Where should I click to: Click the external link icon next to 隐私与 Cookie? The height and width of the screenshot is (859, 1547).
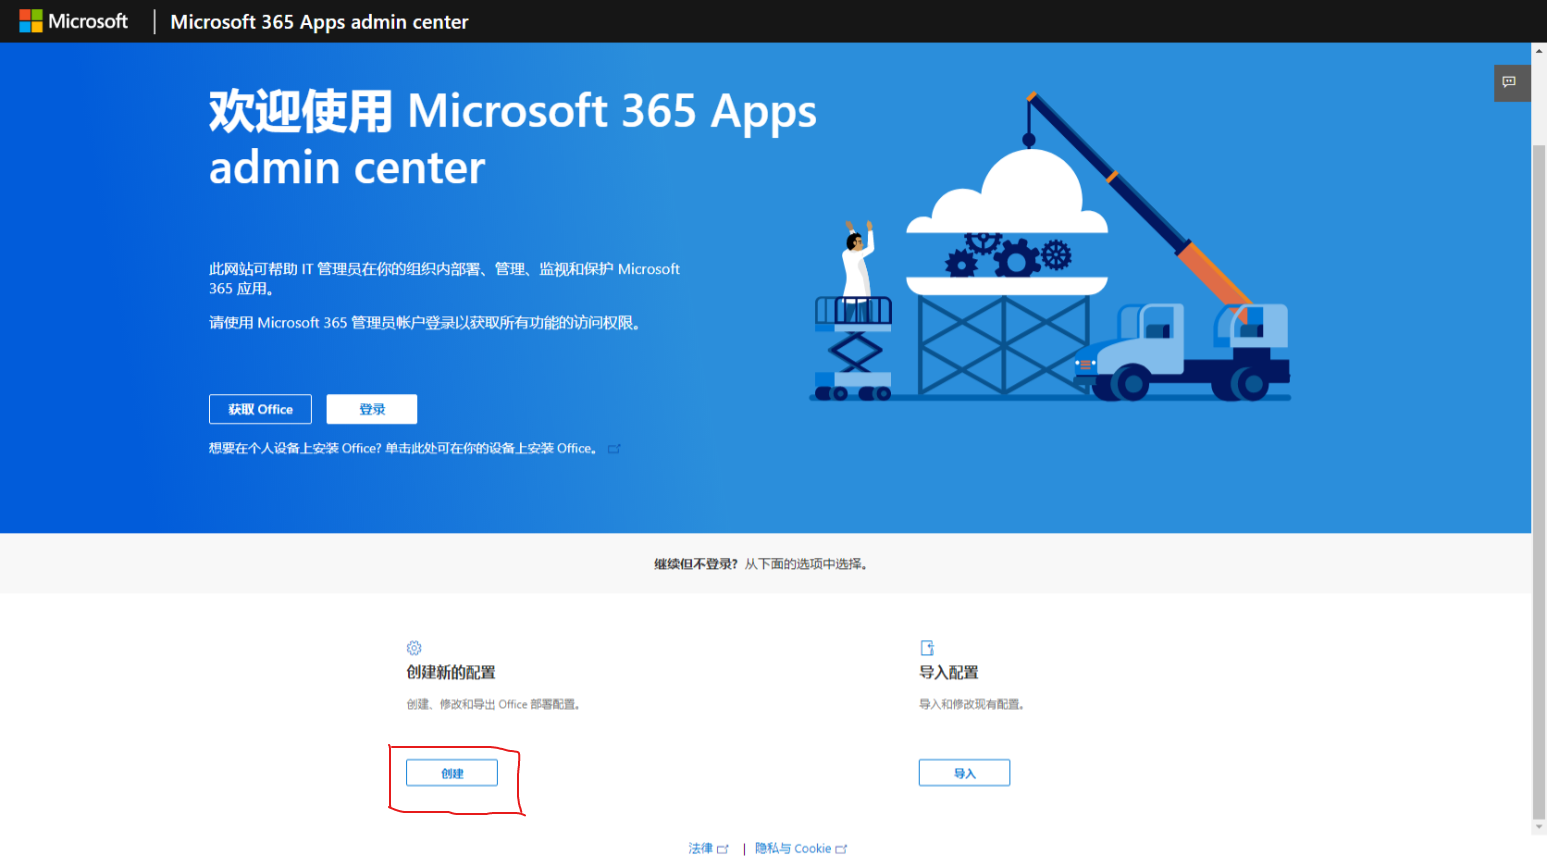[x=841, y=849]
